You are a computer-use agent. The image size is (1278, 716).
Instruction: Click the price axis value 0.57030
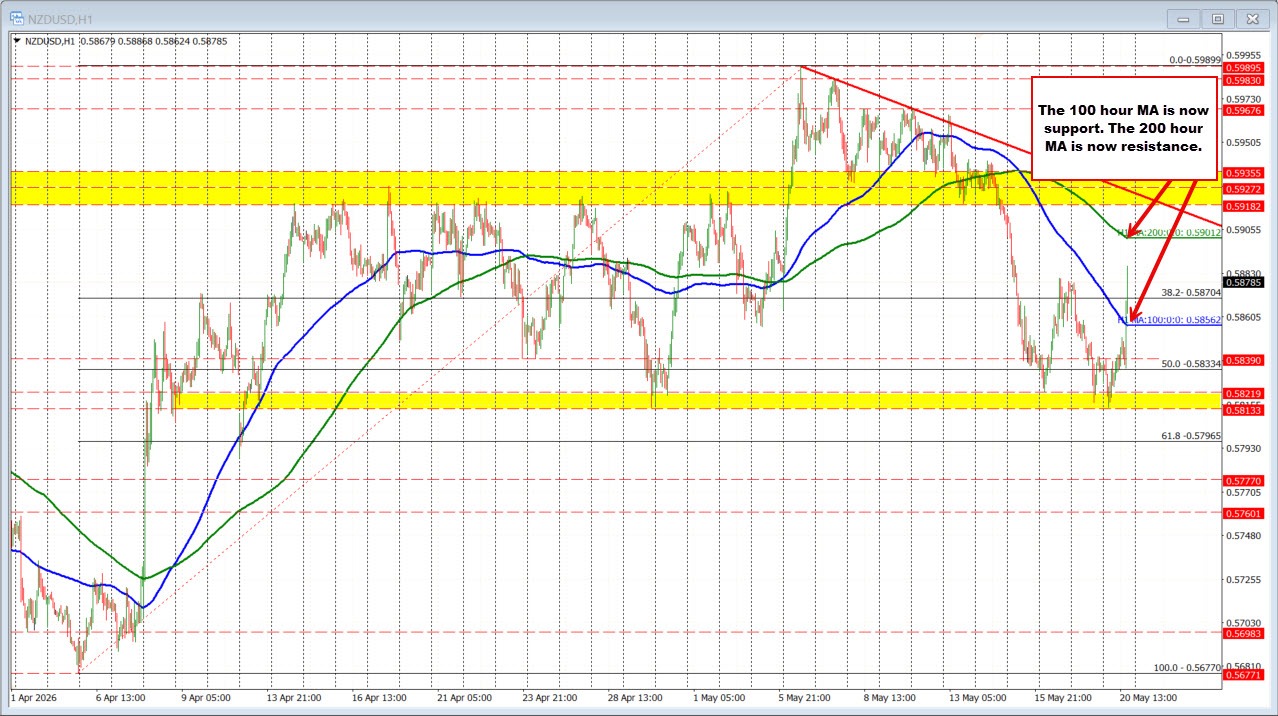1244,623
